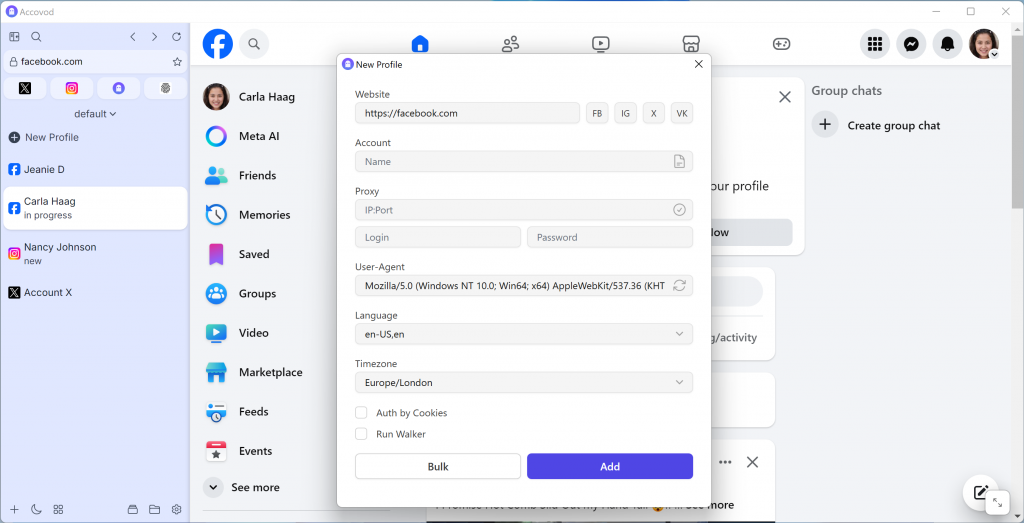
Task: Toggle dark mode with the moon icon
Action: point(36,509)
